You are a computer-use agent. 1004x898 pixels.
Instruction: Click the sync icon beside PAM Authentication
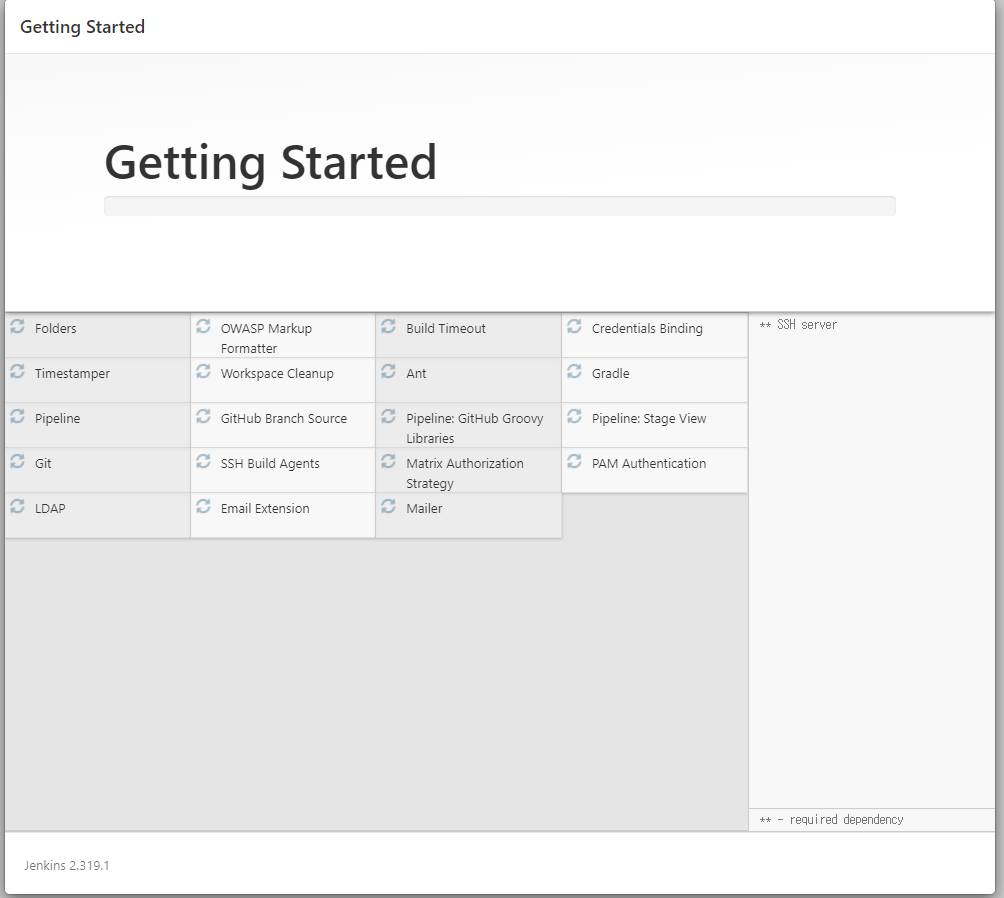(574, 461)
